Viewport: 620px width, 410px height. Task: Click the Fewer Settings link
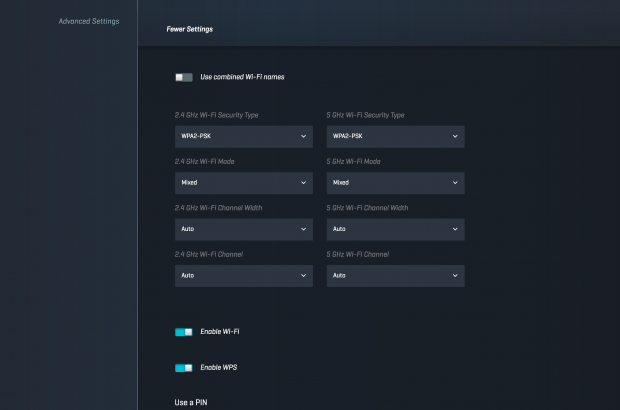189,29
